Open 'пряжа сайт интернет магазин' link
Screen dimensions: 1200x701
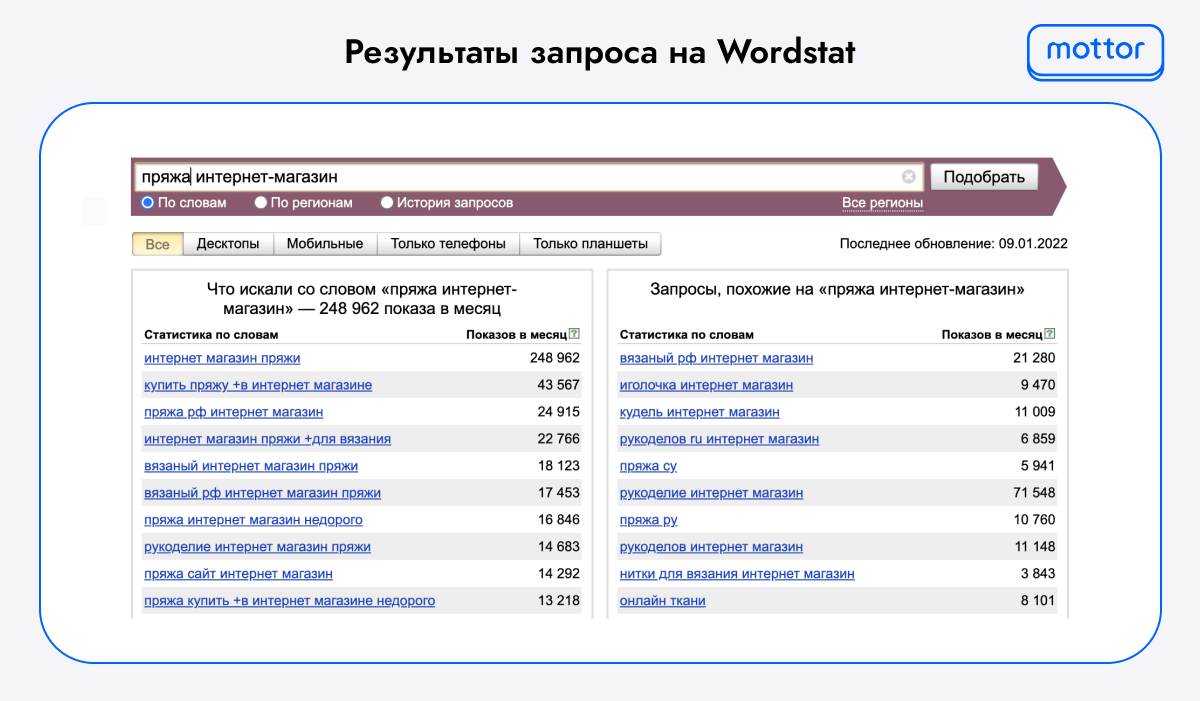coord(238,574)
